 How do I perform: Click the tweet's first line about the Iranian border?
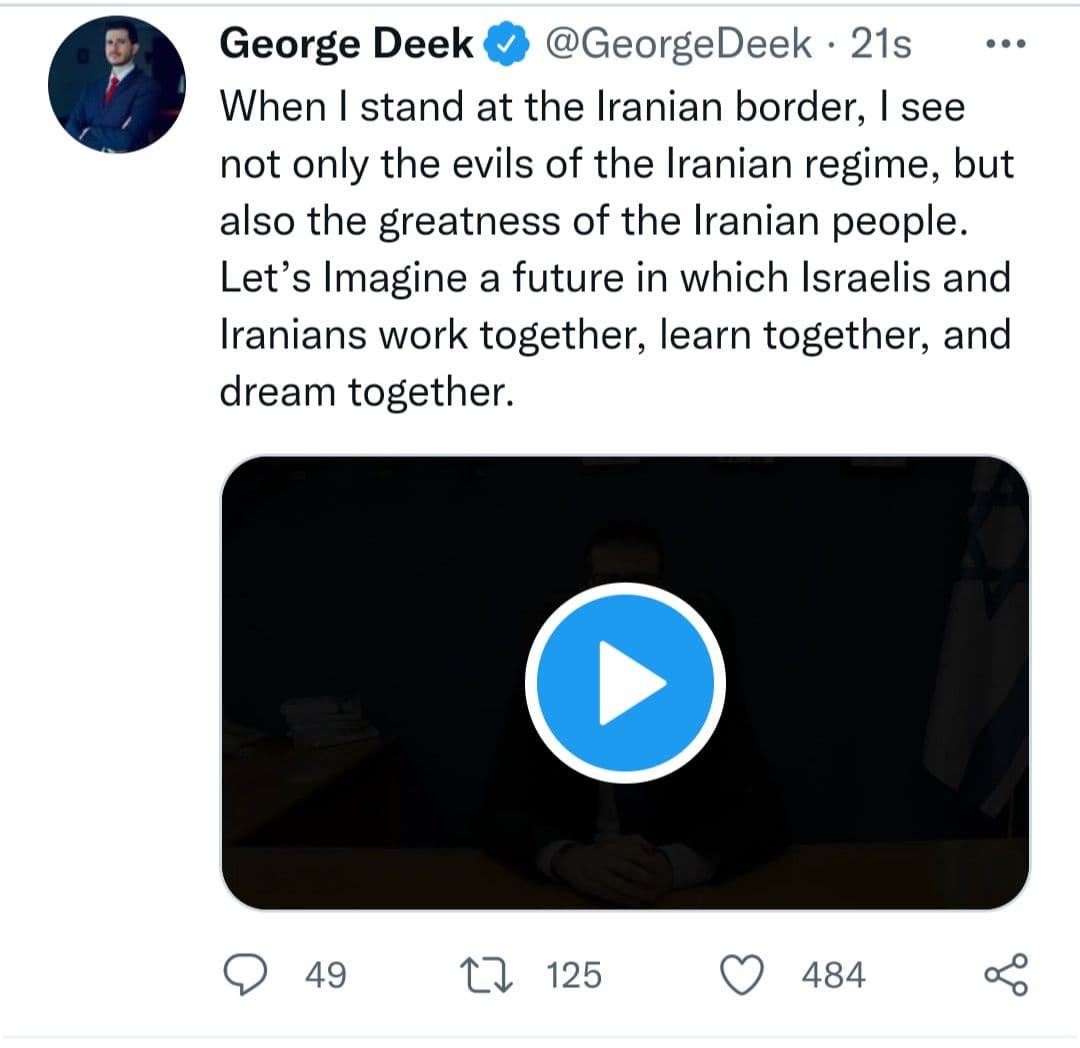tap(592, 106)
